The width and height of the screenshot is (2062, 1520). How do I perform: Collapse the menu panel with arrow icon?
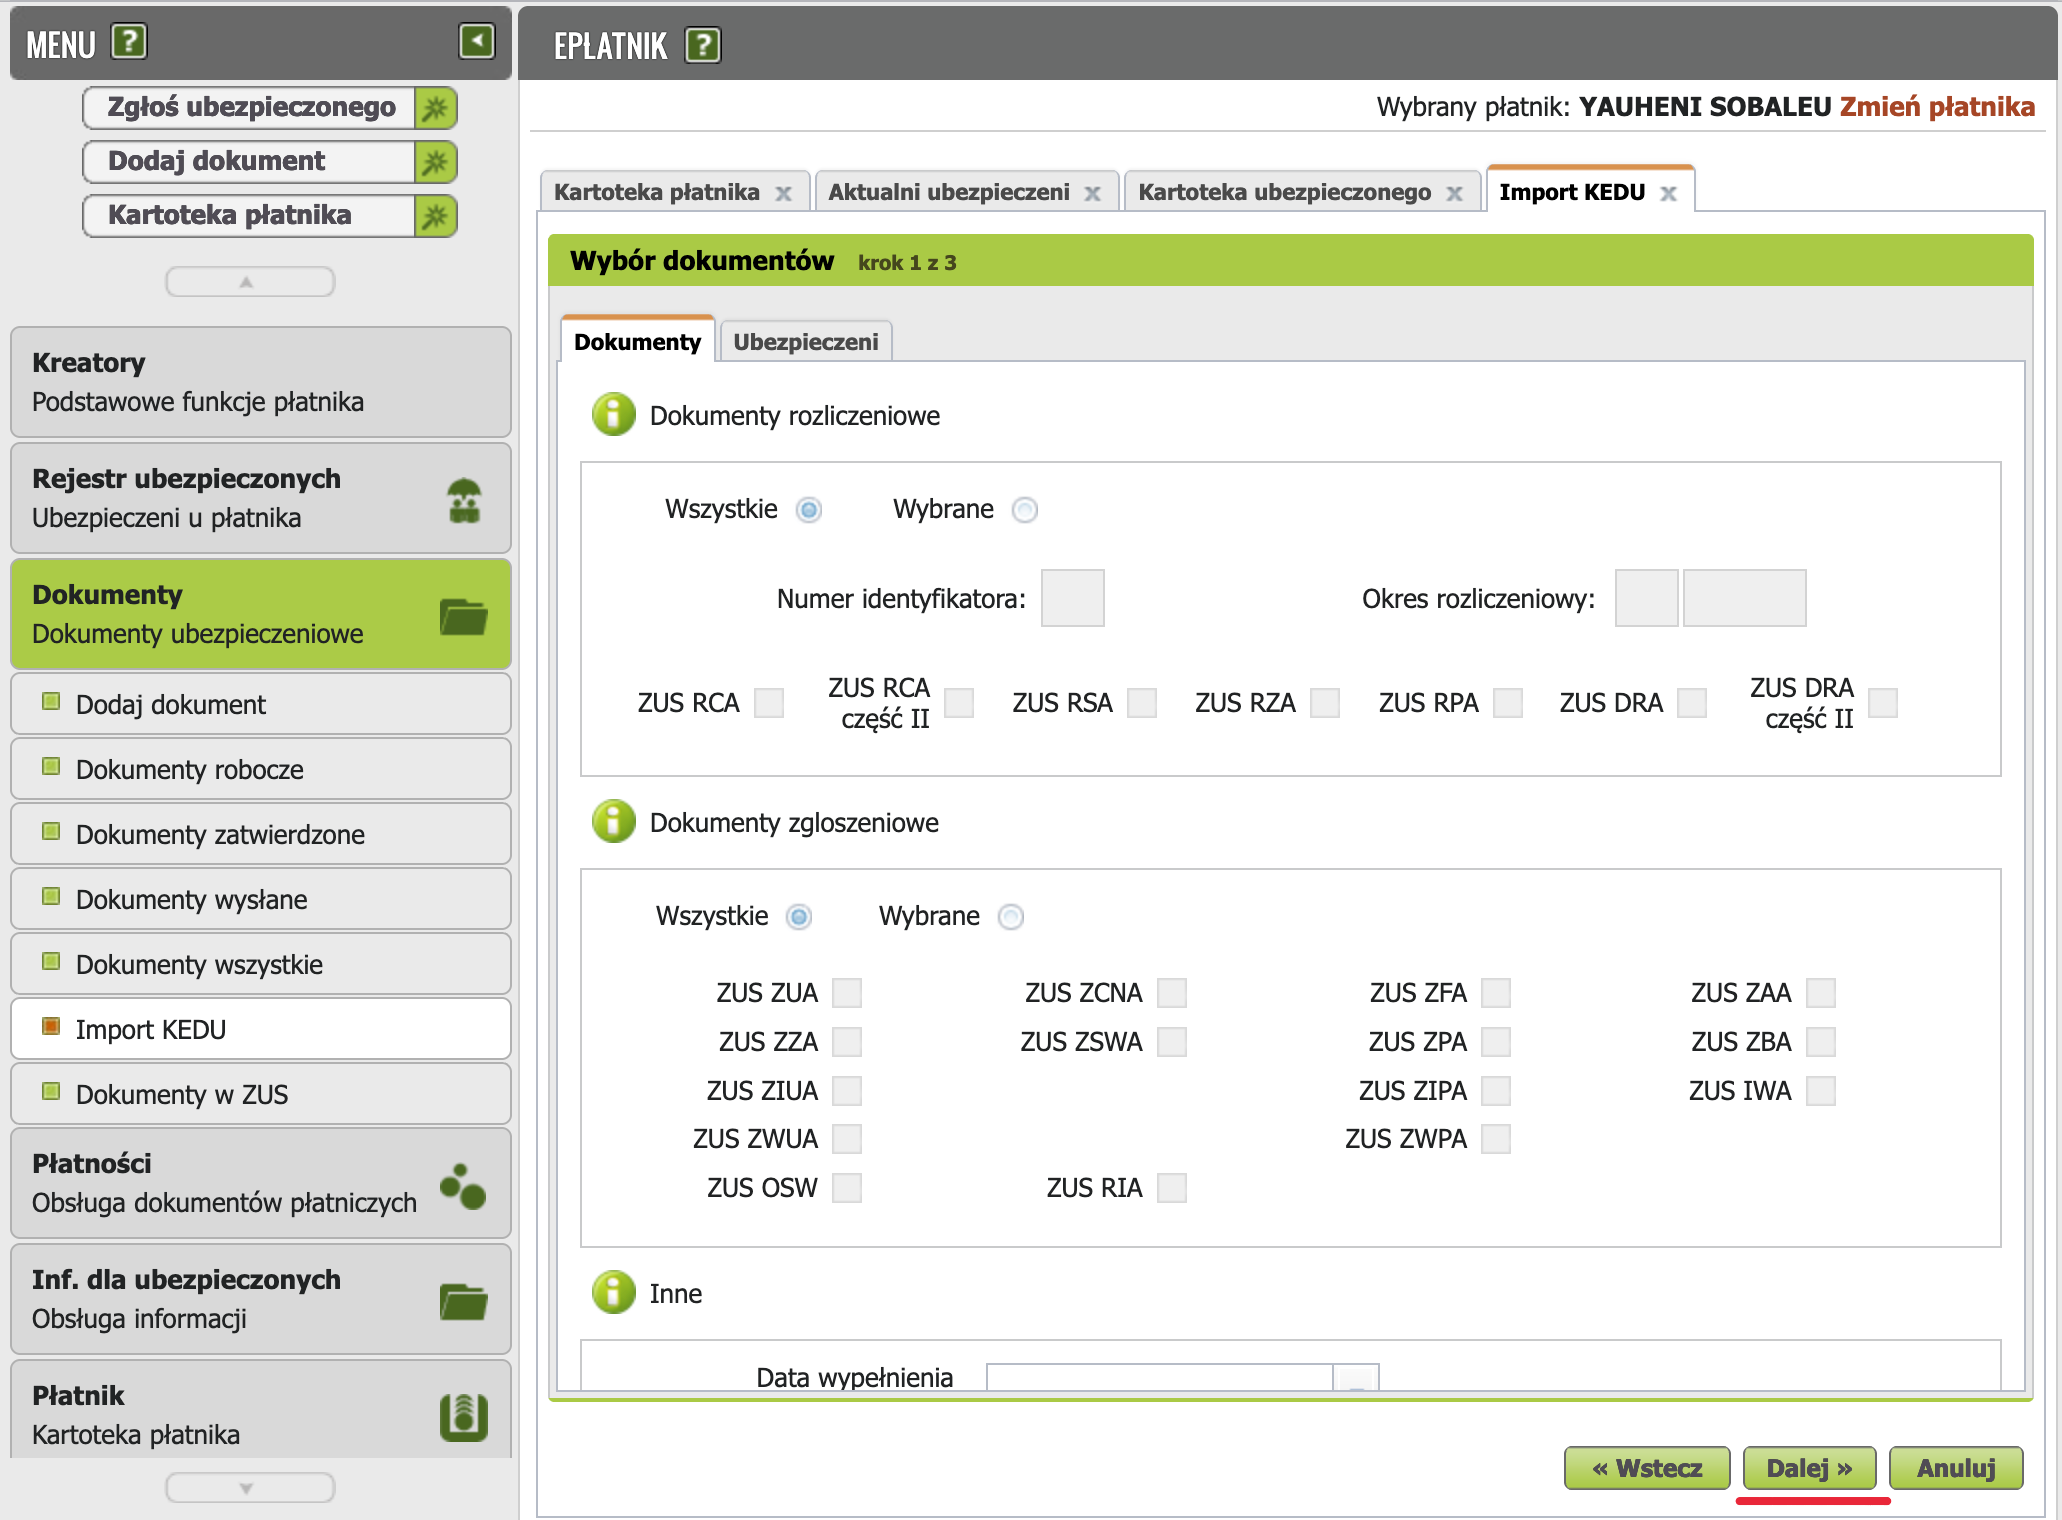pyautogui.click(x=477, y=42)
